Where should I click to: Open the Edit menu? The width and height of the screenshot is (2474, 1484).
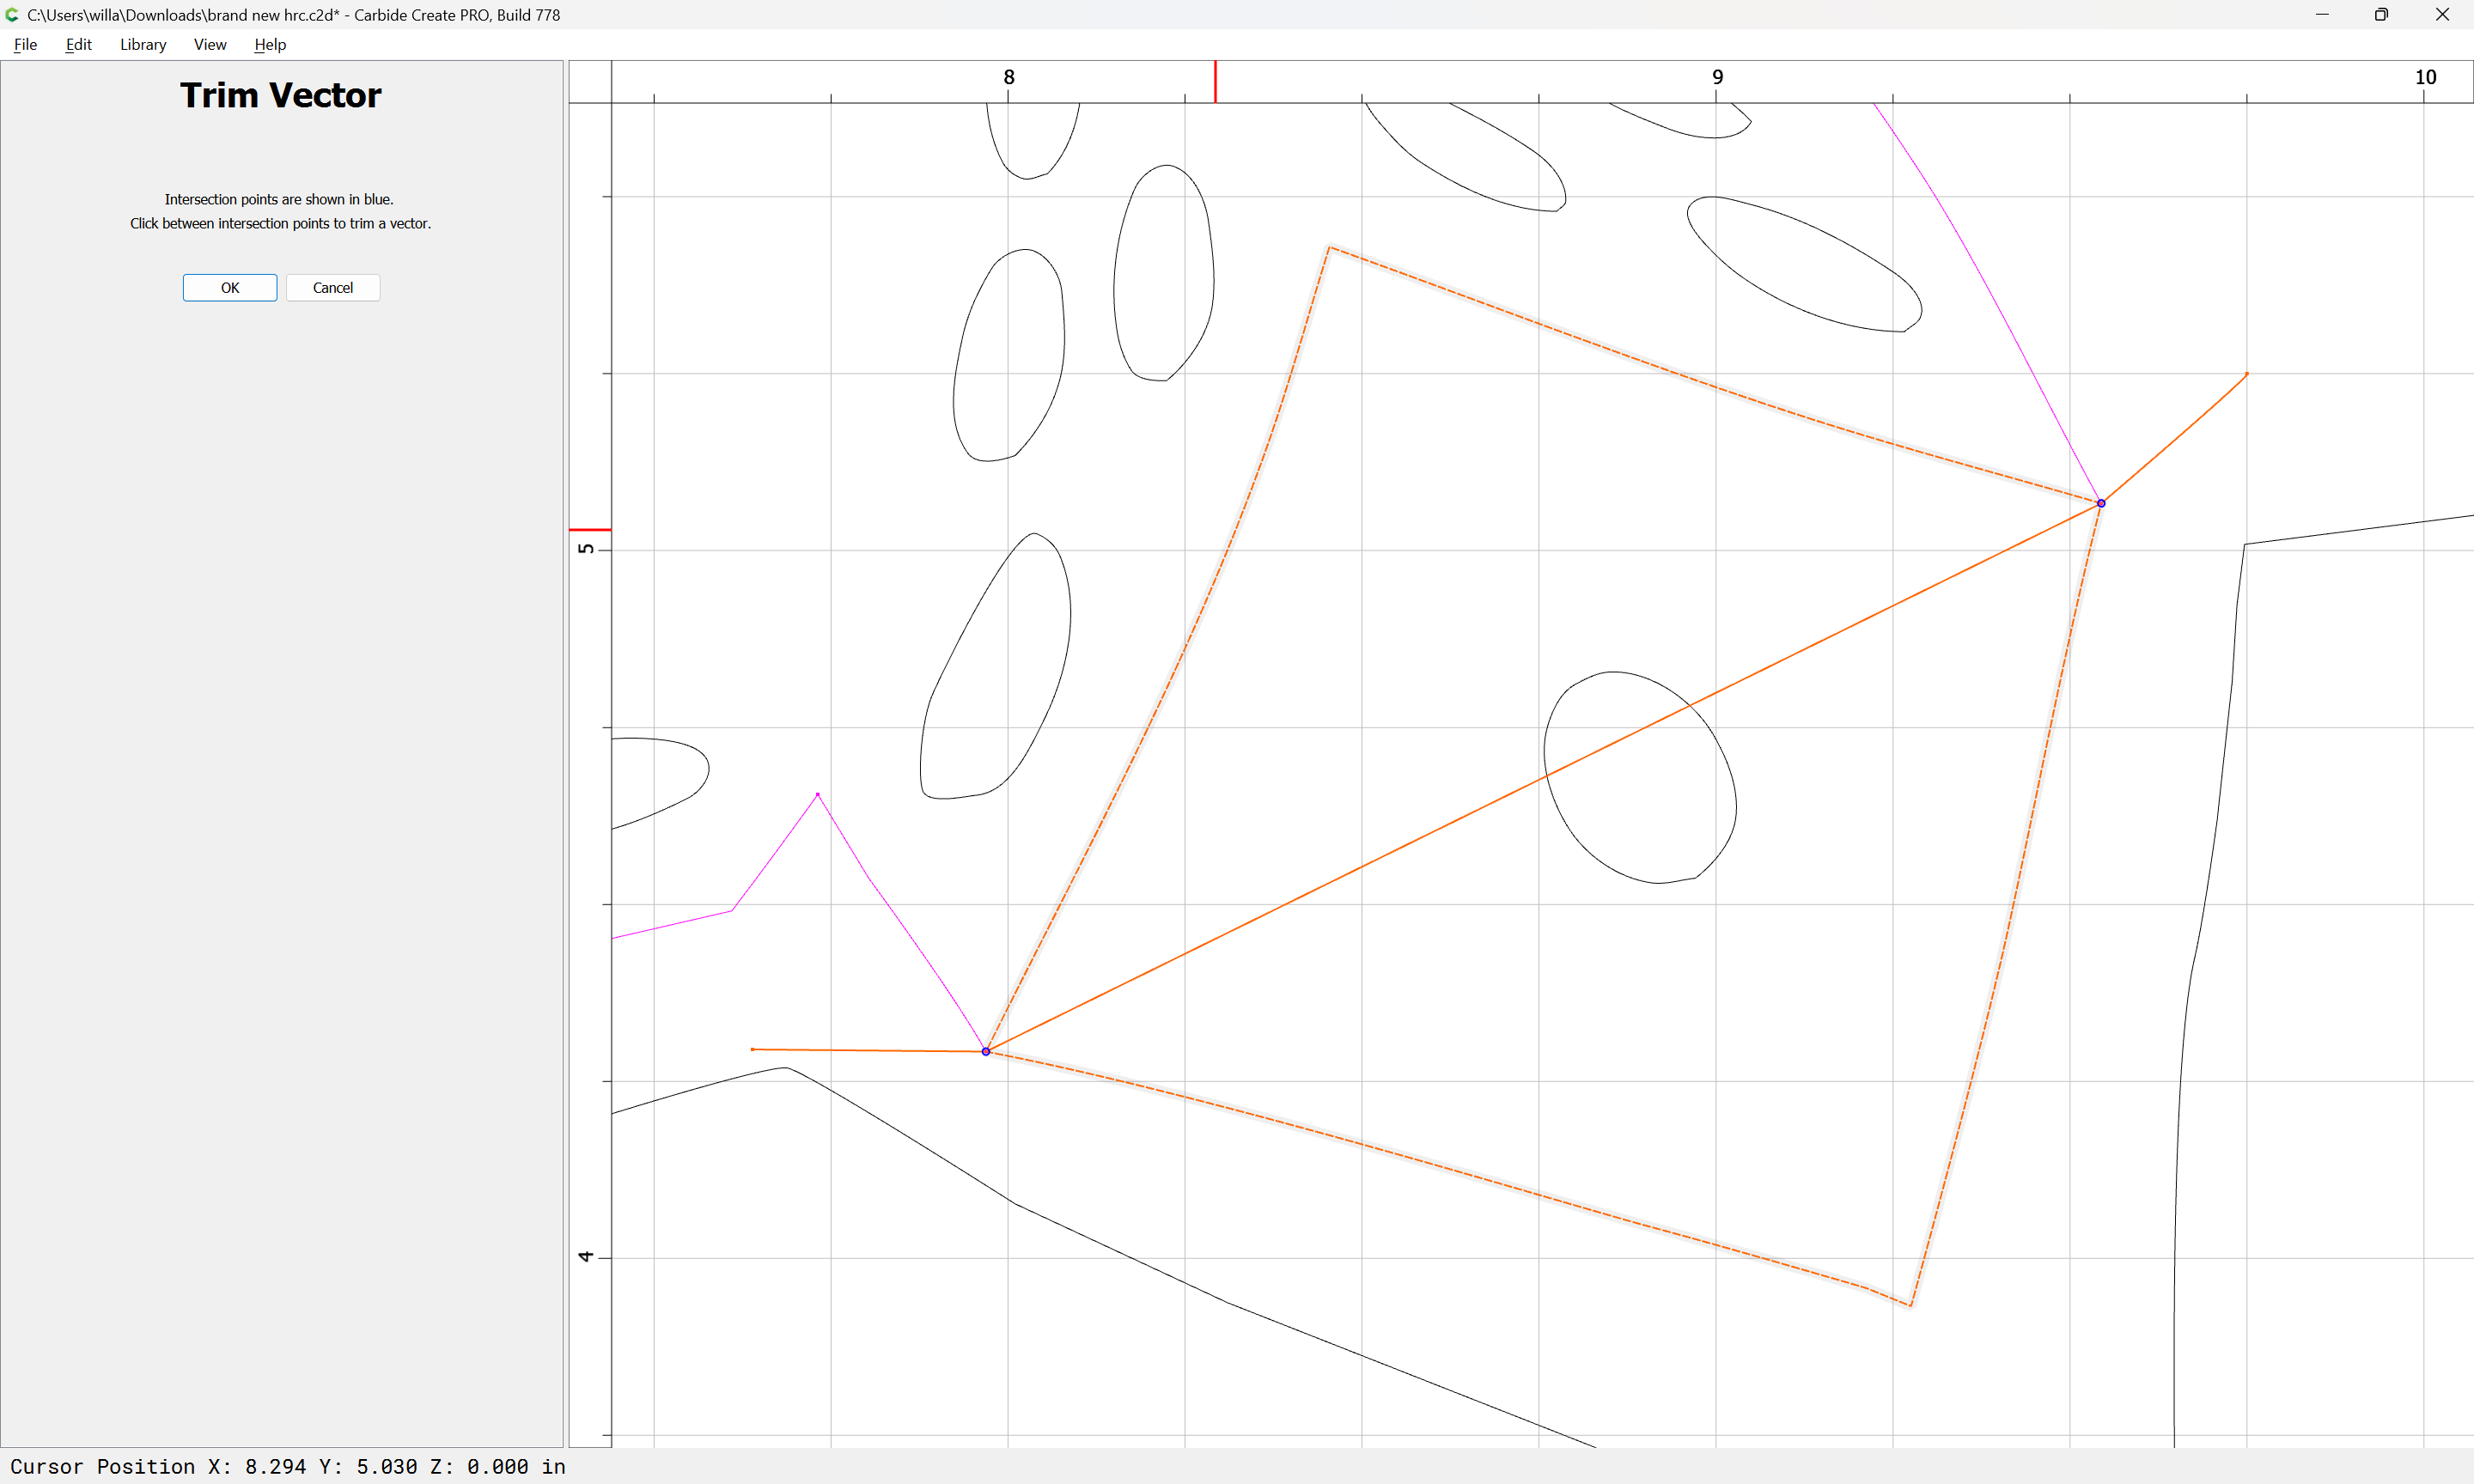tap(78, 44)
